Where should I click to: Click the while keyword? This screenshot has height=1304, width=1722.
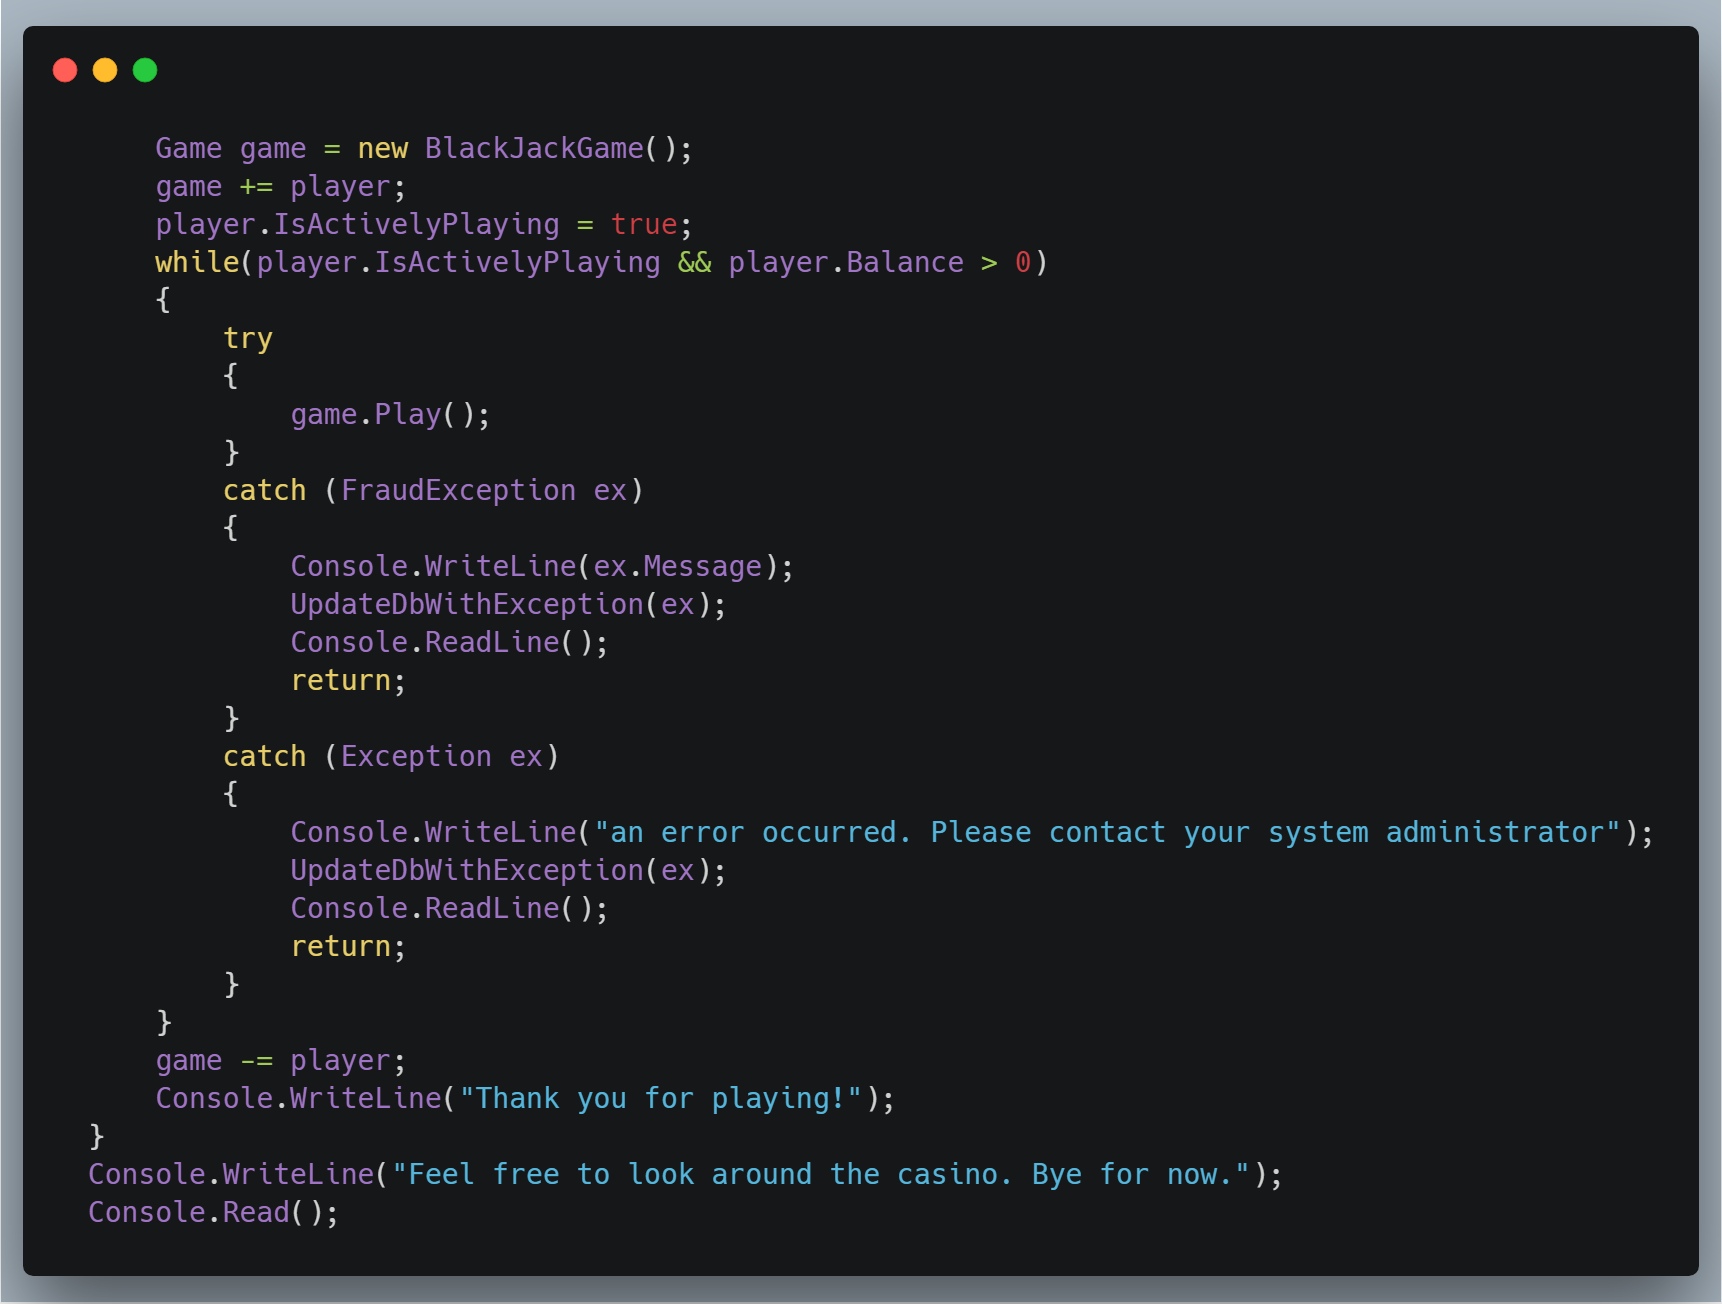(196, 262)
